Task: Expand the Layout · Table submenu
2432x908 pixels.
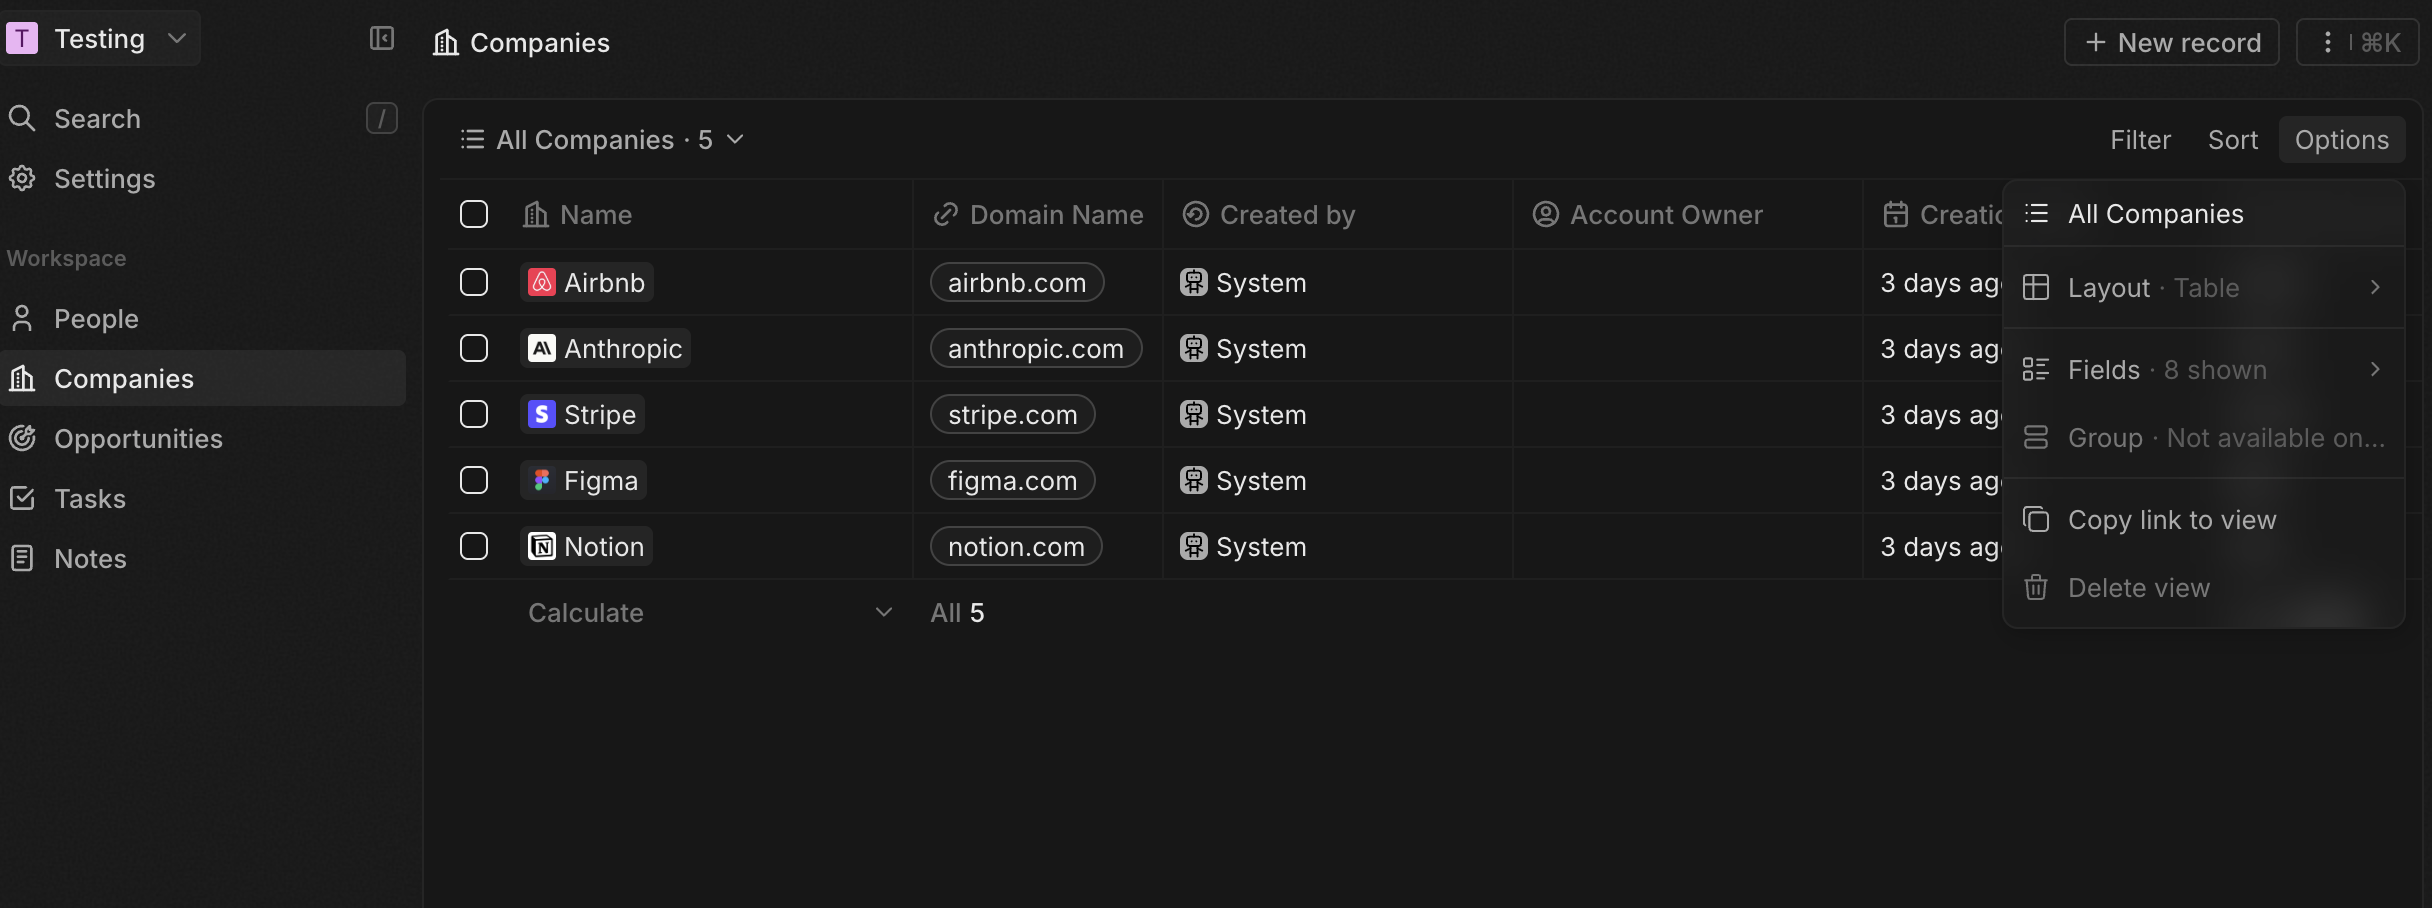Action: pos(2204,288)
